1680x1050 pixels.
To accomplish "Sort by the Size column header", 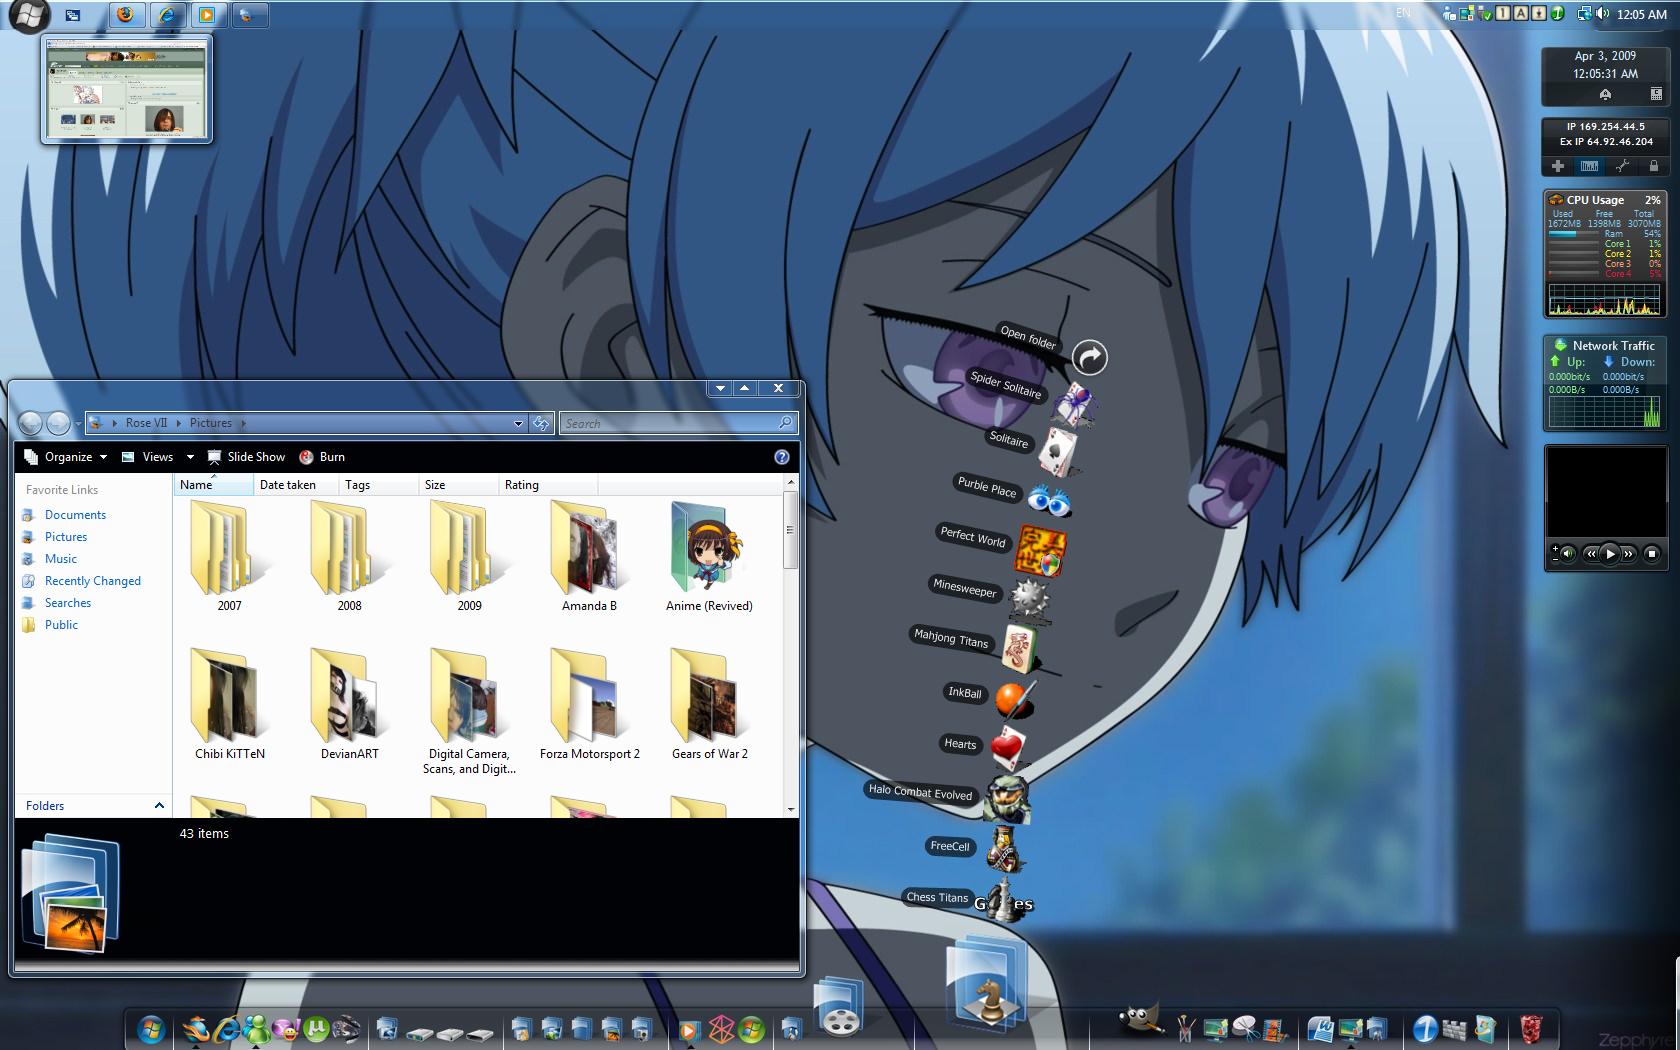I will [458, 485].
